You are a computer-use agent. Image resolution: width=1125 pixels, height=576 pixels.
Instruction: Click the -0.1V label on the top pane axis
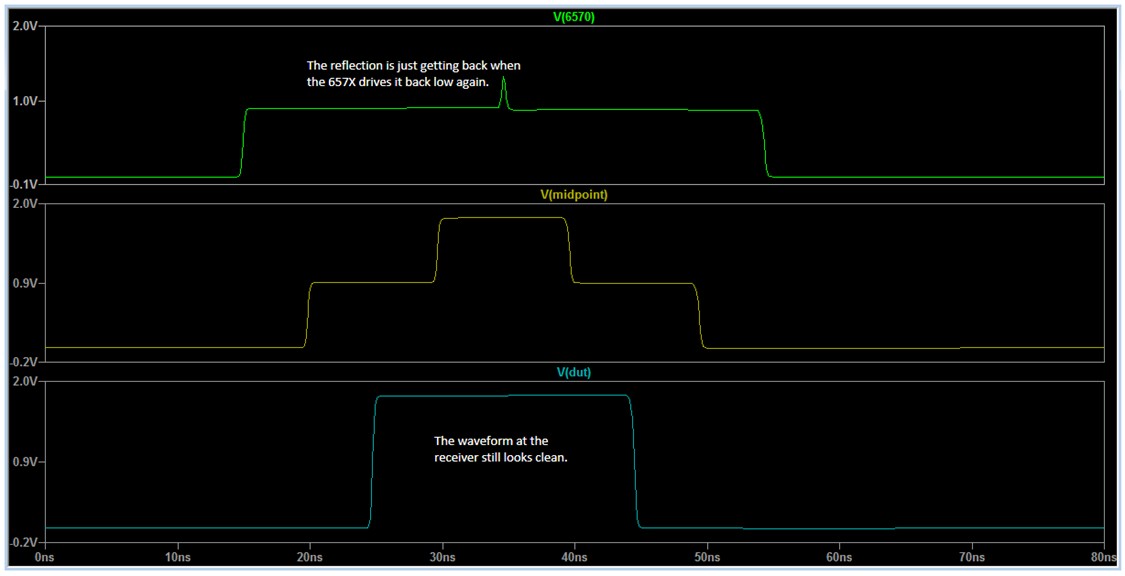22,183
